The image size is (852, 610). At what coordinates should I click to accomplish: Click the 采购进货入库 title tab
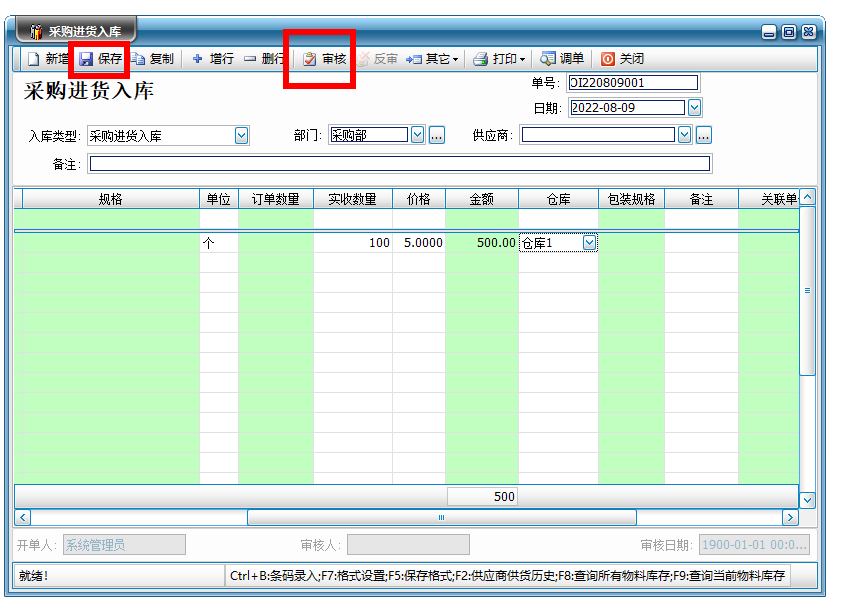point(77,31)
